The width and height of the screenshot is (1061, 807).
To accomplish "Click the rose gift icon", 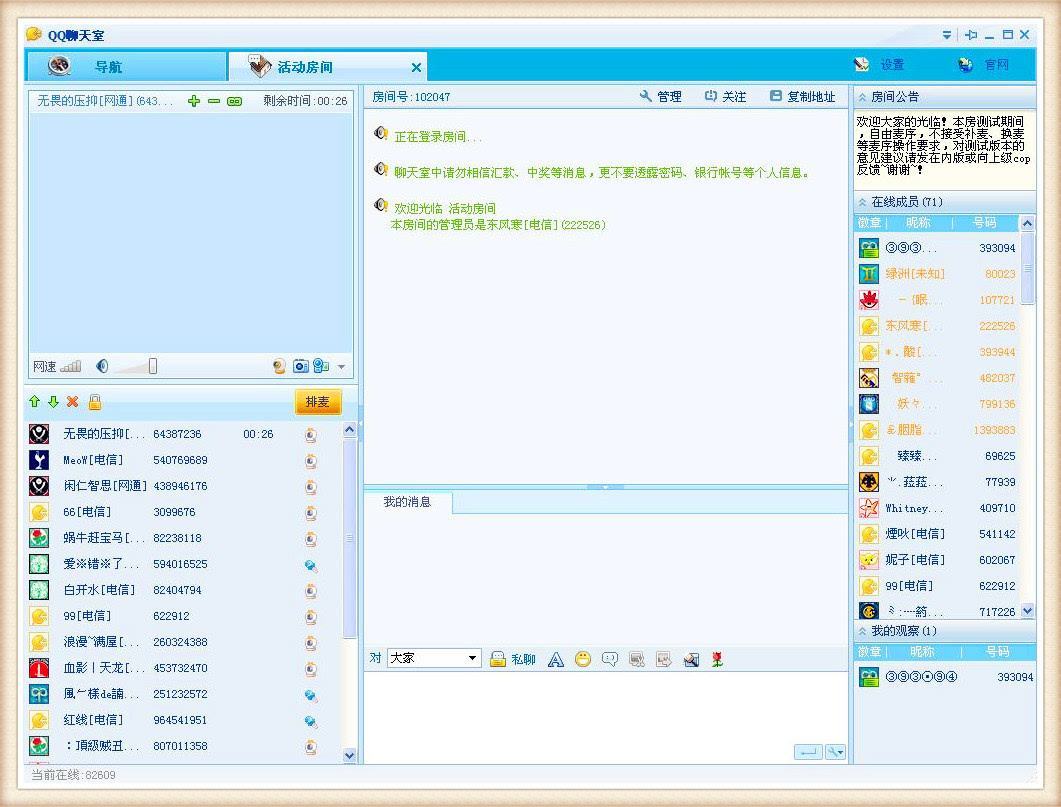I will (716, 659).
